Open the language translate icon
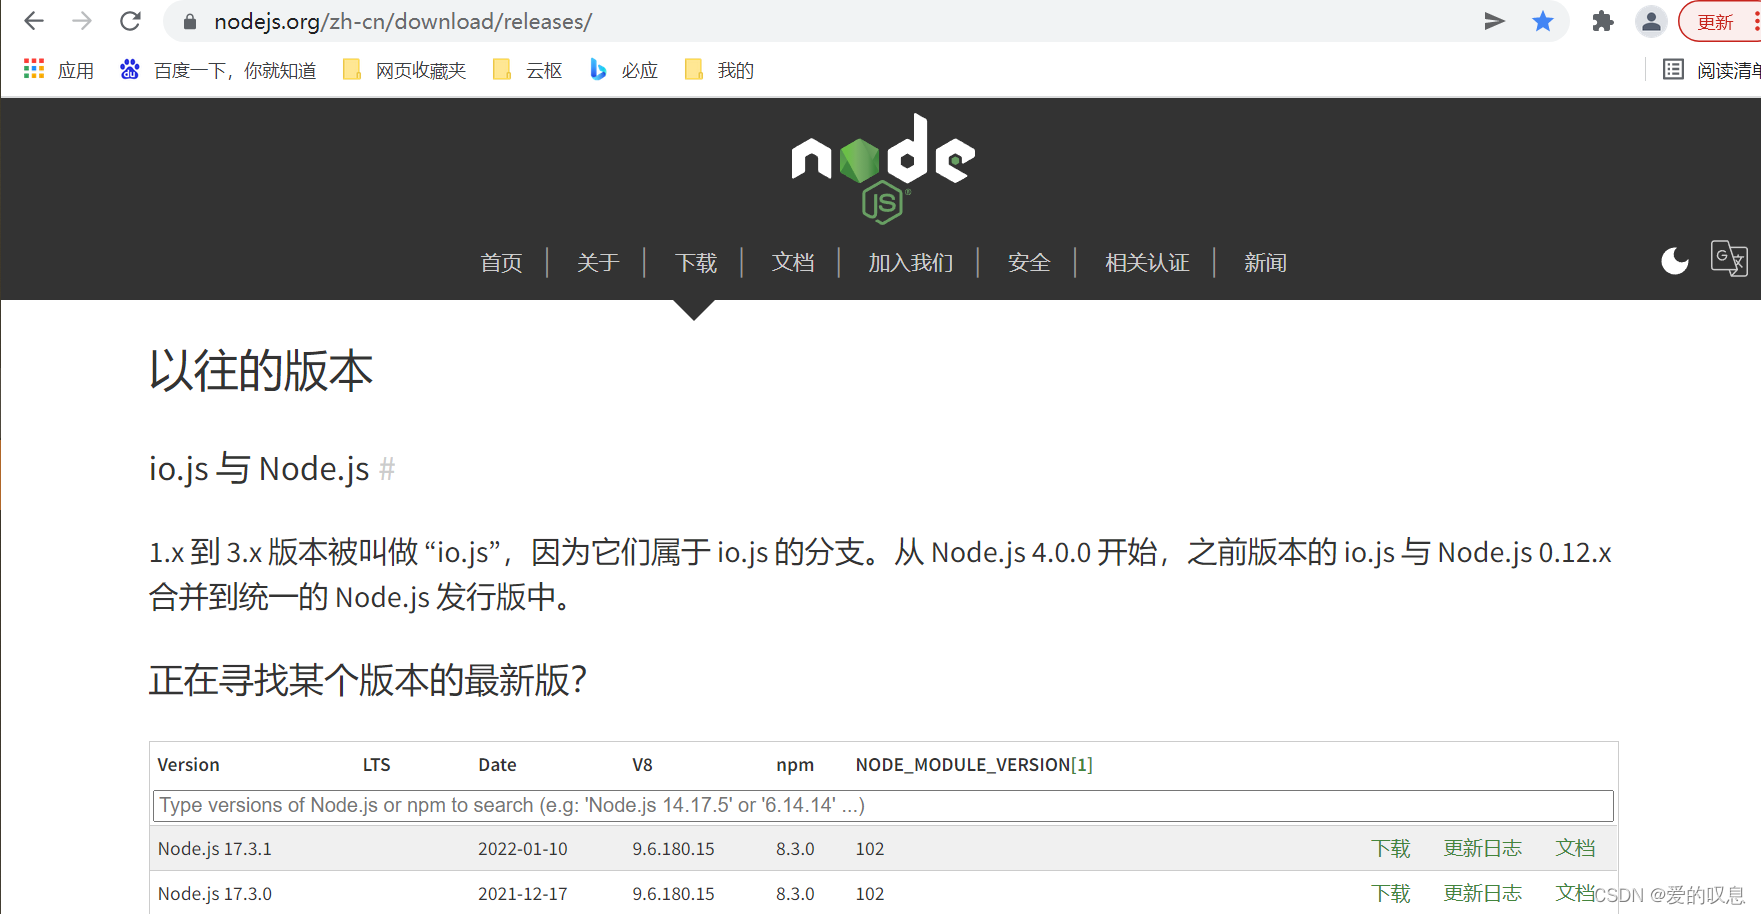 (1729, 258)
